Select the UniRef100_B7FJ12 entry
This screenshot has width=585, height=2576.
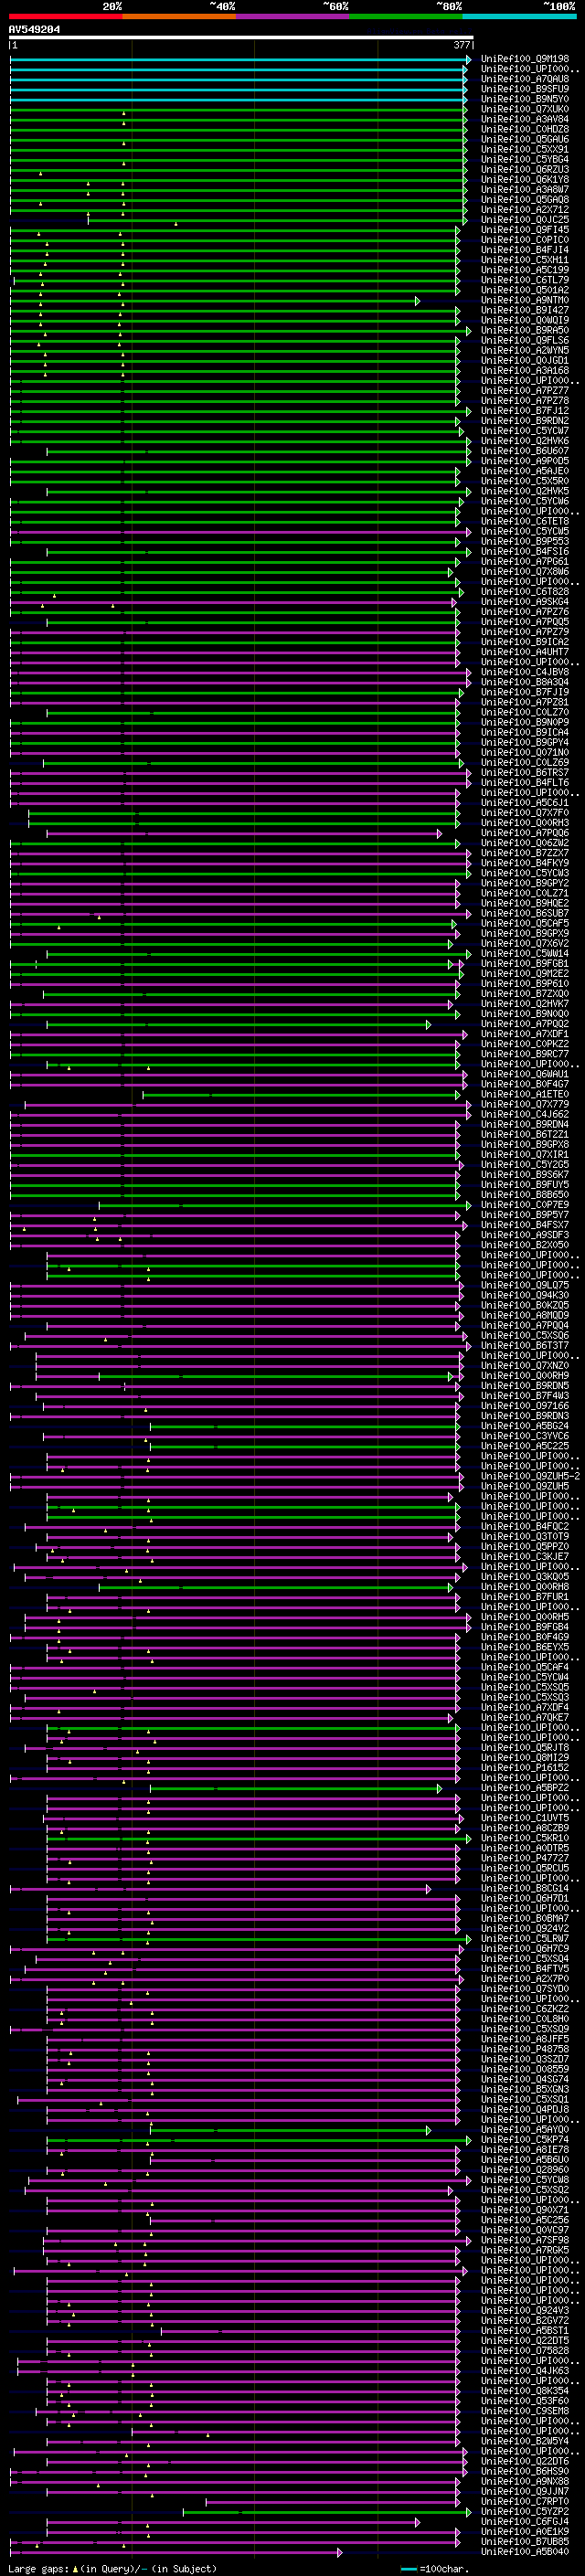[x=525, y=411]
